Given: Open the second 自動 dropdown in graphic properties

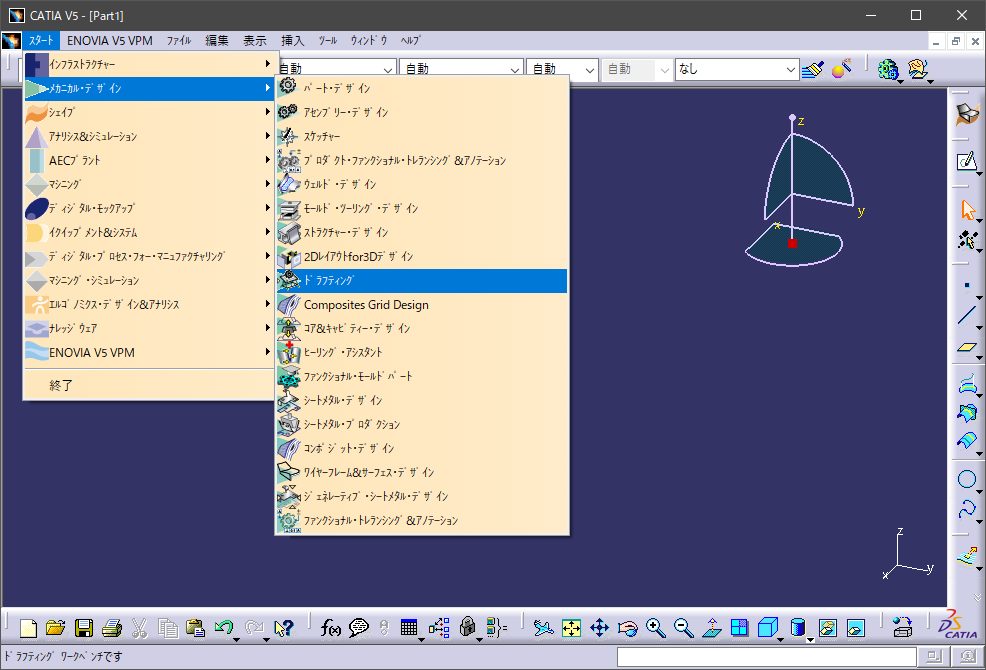Looking at the screenshot, I should pyautogui.click(x=515, y=69).
